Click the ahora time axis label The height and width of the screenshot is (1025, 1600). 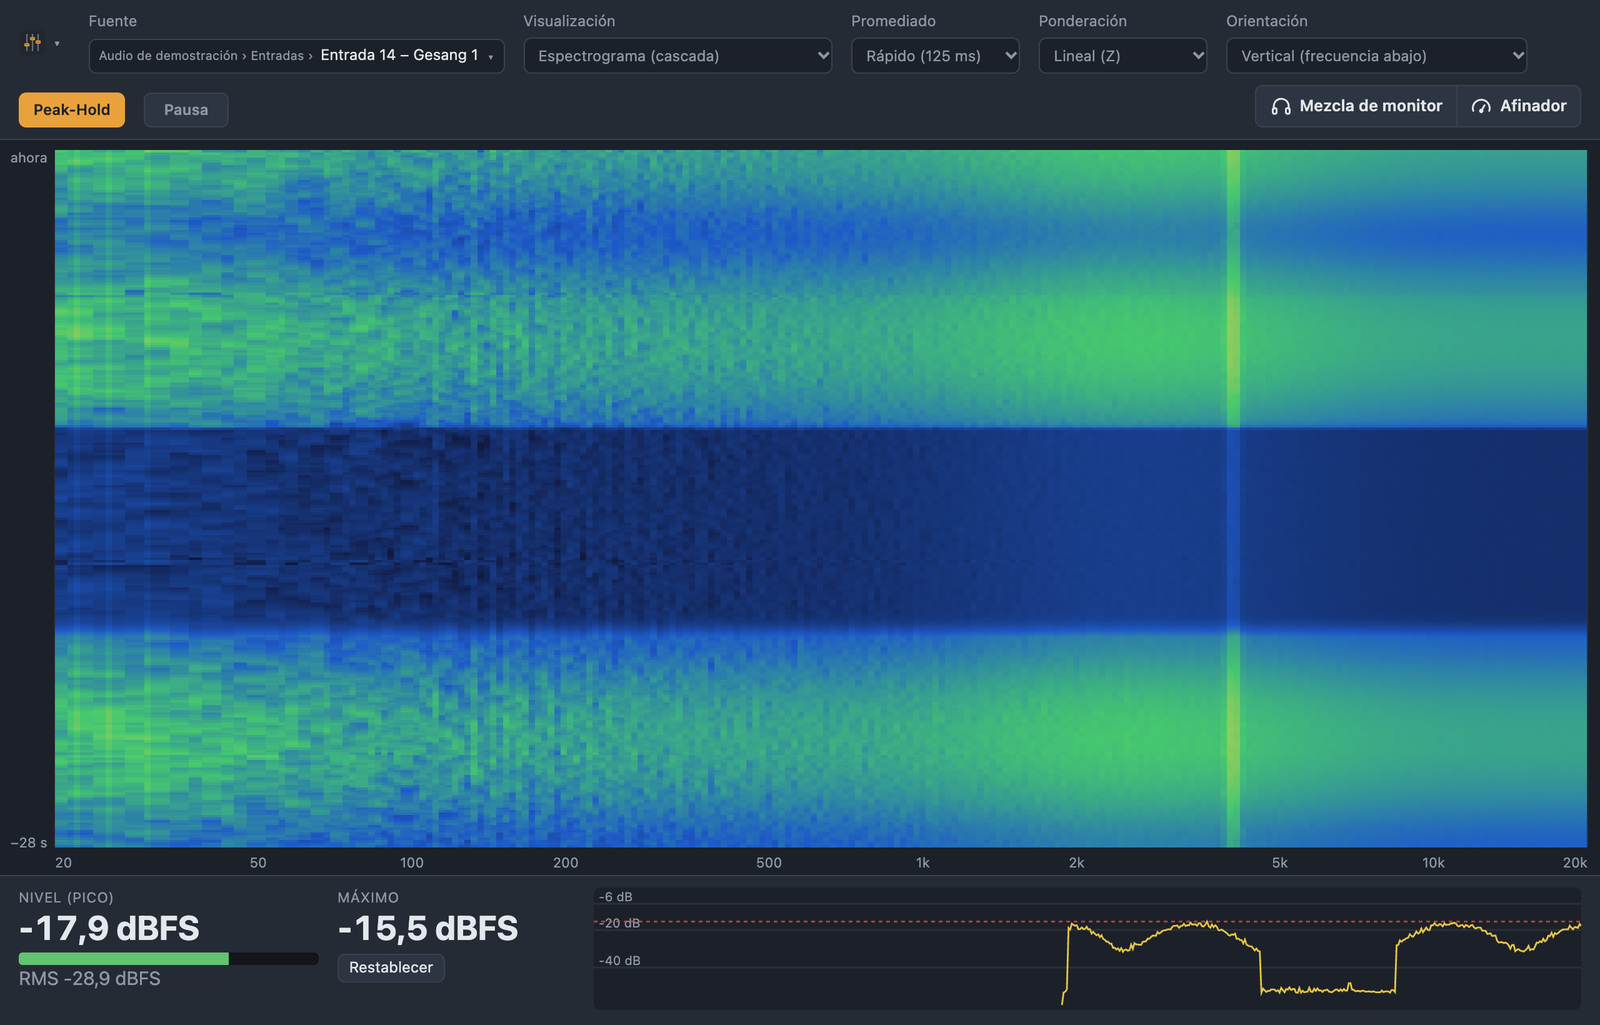coord(29,158)
